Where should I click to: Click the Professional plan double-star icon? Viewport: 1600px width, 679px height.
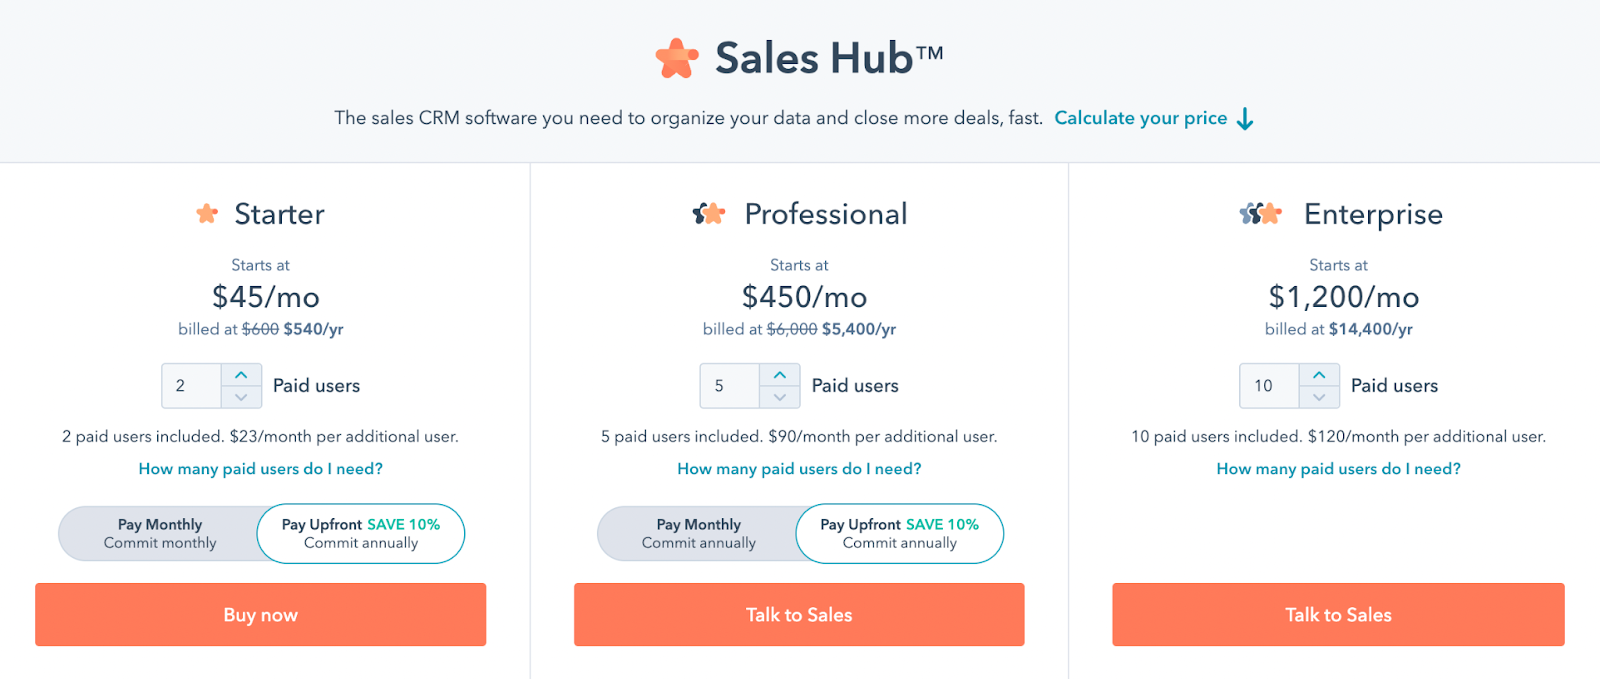709,214
